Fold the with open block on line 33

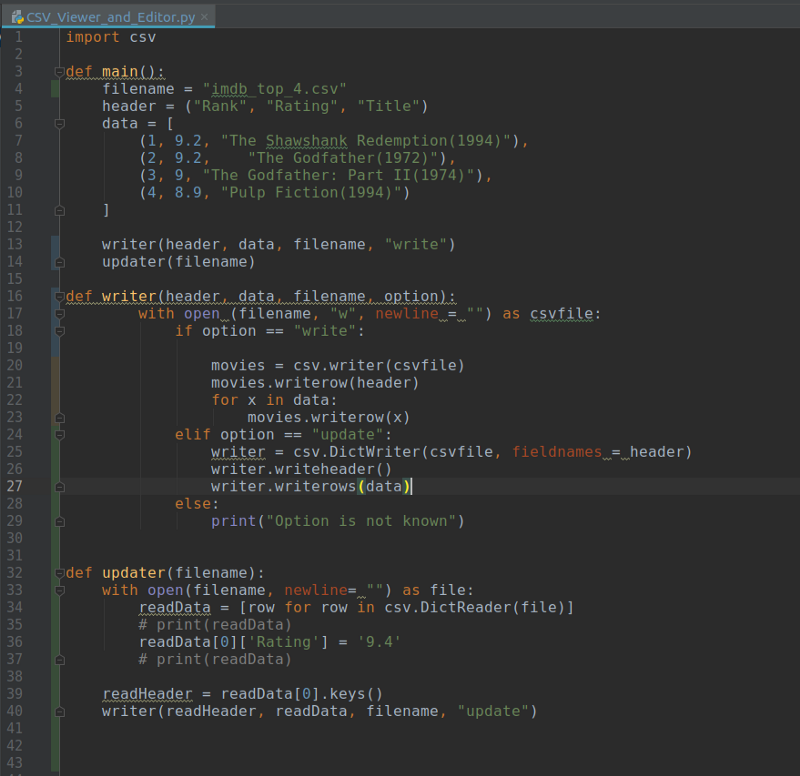click(60, 590)
